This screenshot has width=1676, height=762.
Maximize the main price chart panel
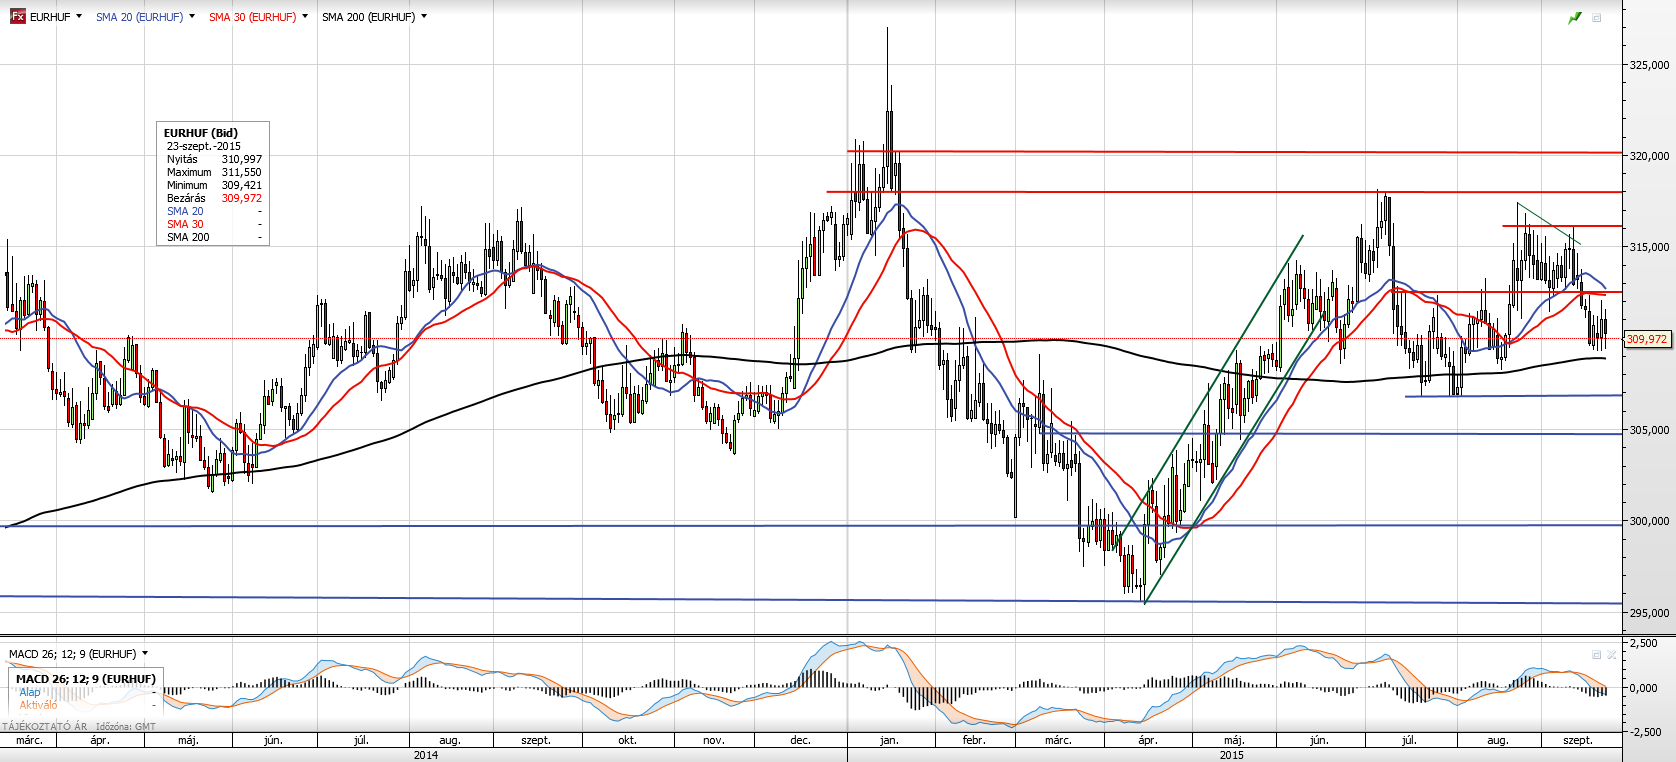pyautogui.click(x=1597, y=18)
